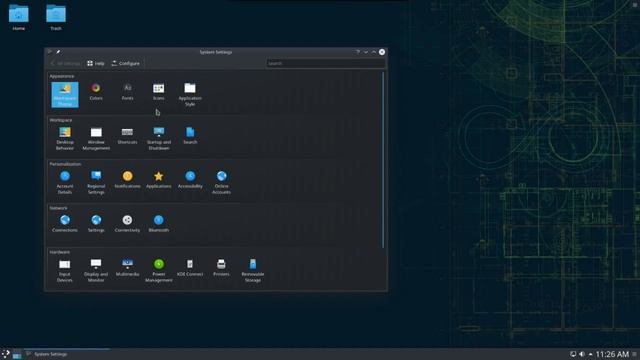Image resolution: width=640 pixels, height=360 pixels.
Task: Open Power Management settings
Action: 159,271
